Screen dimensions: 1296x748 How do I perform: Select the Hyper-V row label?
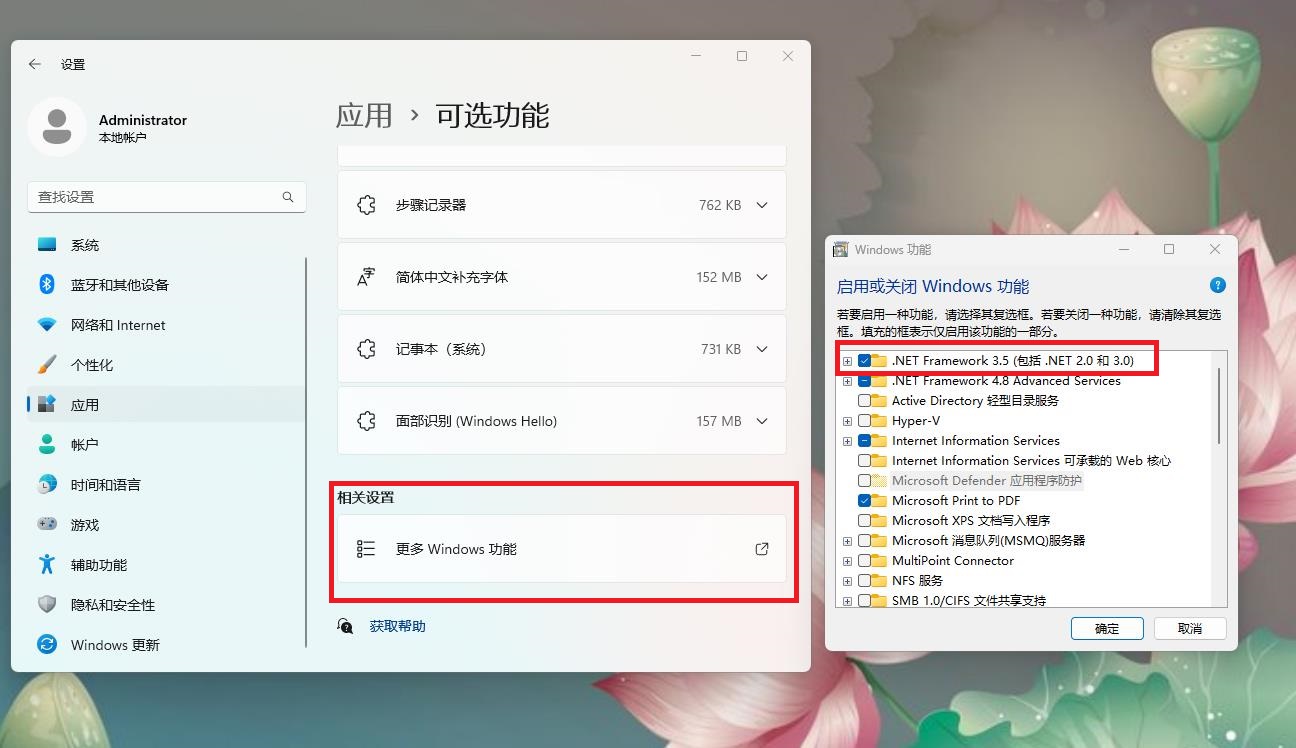click(x=916, y=421)
